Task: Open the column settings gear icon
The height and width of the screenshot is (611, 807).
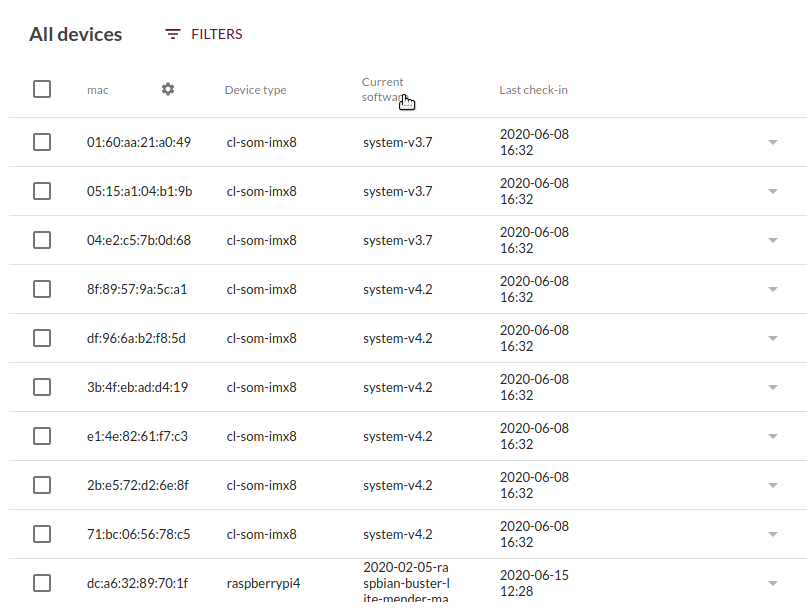Action: 167,89
